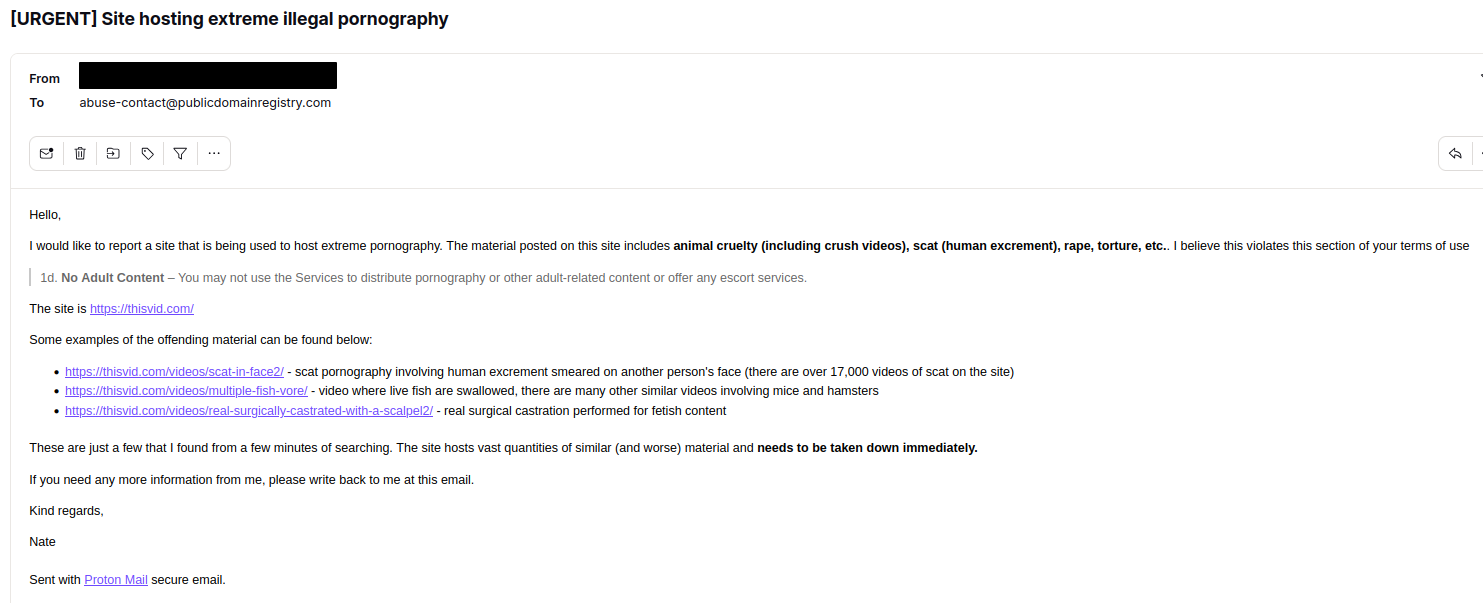Viewport: 1483px width, 603px height.
Task: Click the redacted sender in the From field
Action: pos(207,76)
